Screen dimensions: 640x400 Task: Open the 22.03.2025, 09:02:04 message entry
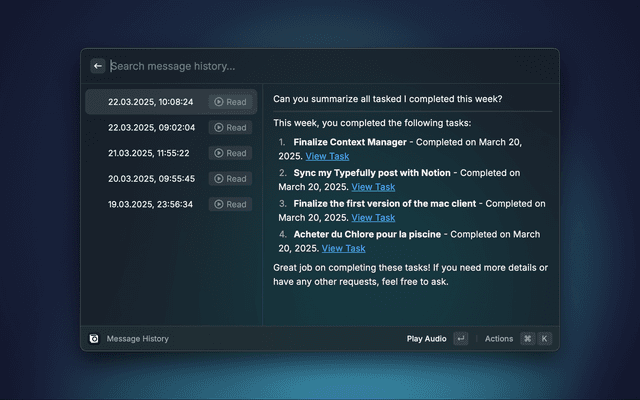coord(150,128)
